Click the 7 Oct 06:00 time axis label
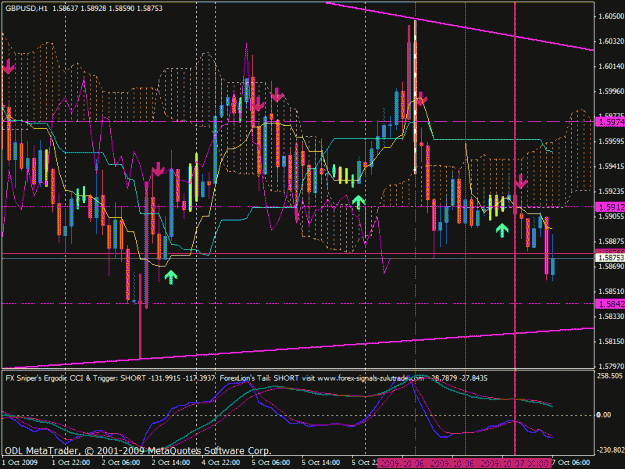Screen dimensions: 625x469 (571, 463)
